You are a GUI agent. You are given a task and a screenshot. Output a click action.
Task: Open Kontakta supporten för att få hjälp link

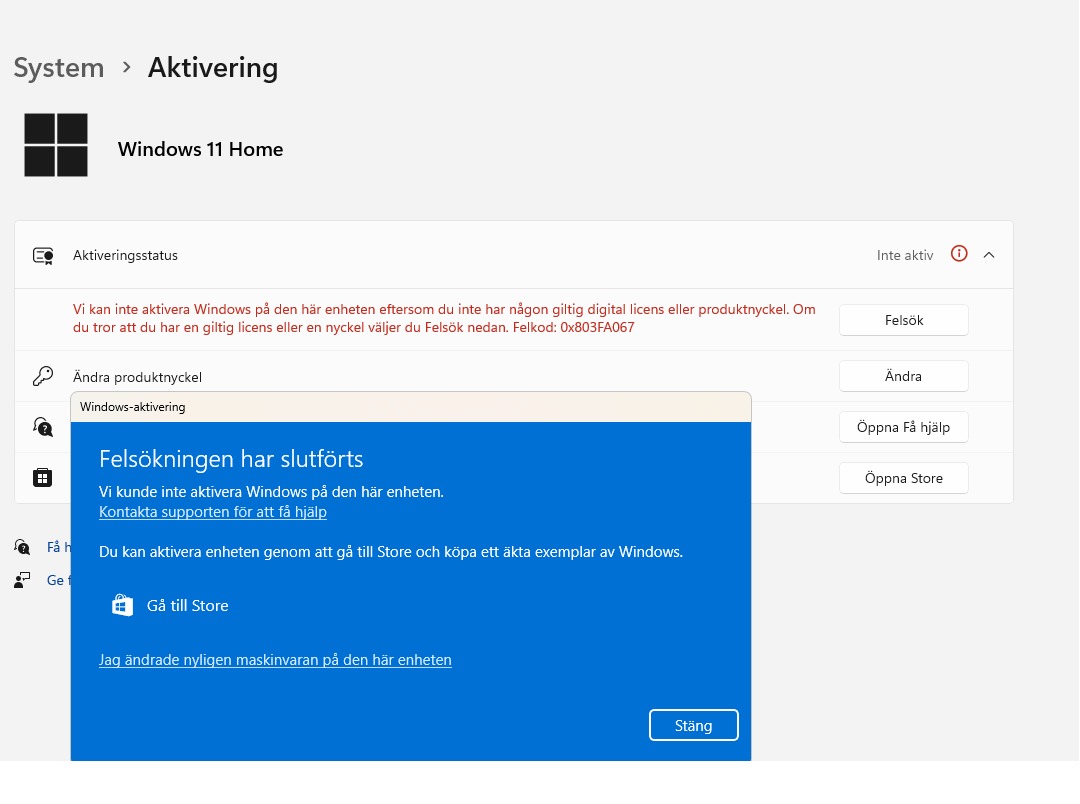[213, 512]
